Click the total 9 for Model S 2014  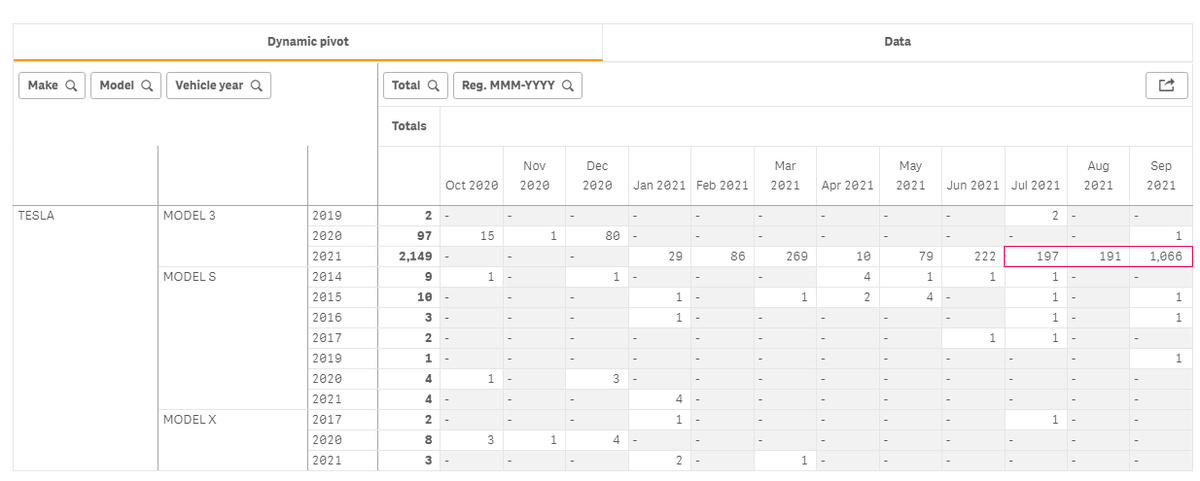[409, 276]
